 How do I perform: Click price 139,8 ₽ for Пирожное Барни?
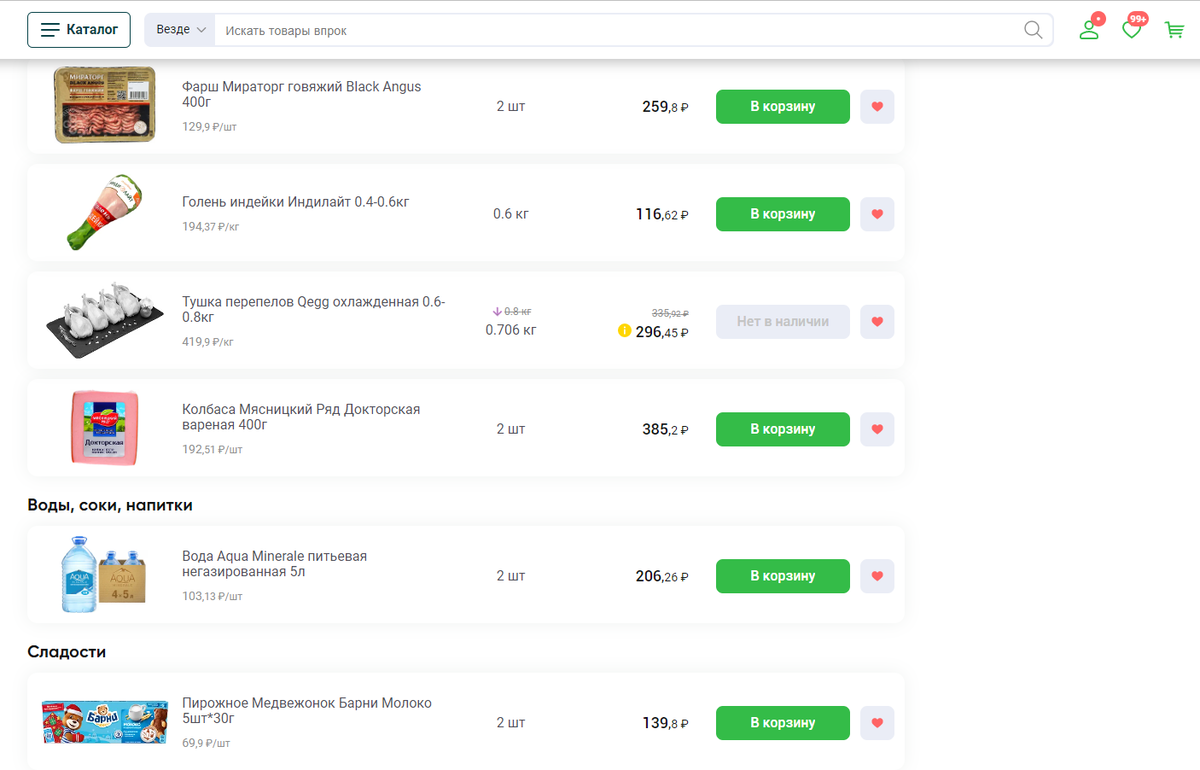click(x=665, y=723)
